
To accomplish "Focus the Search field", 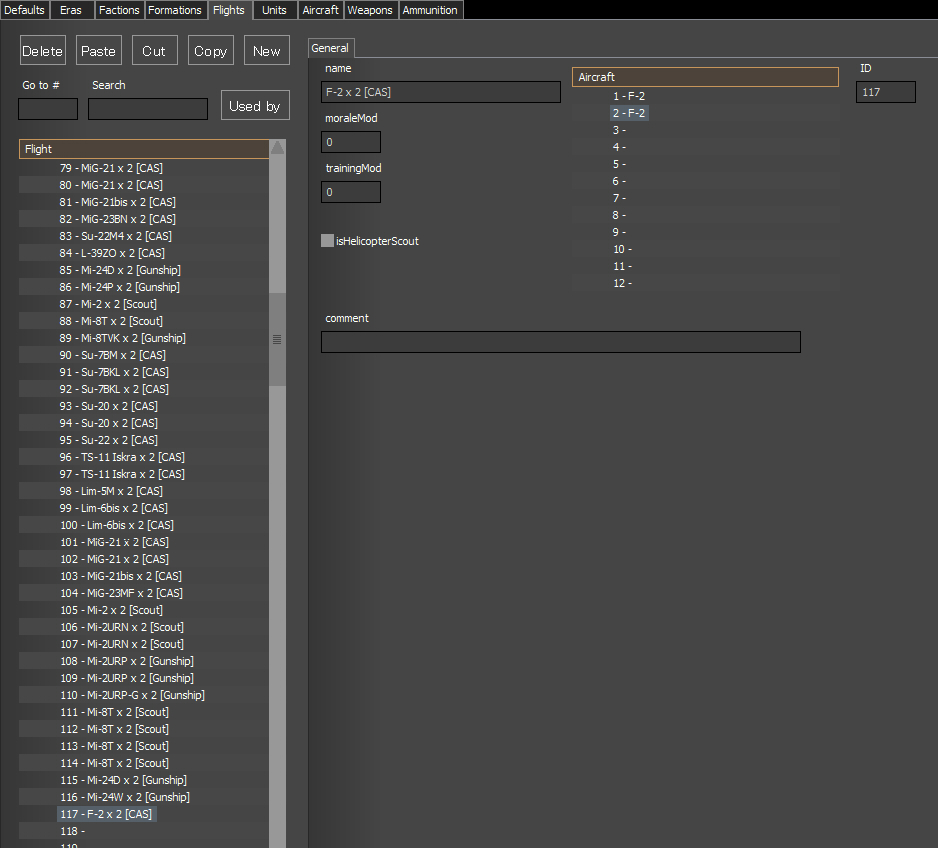I will pos(148,109).
